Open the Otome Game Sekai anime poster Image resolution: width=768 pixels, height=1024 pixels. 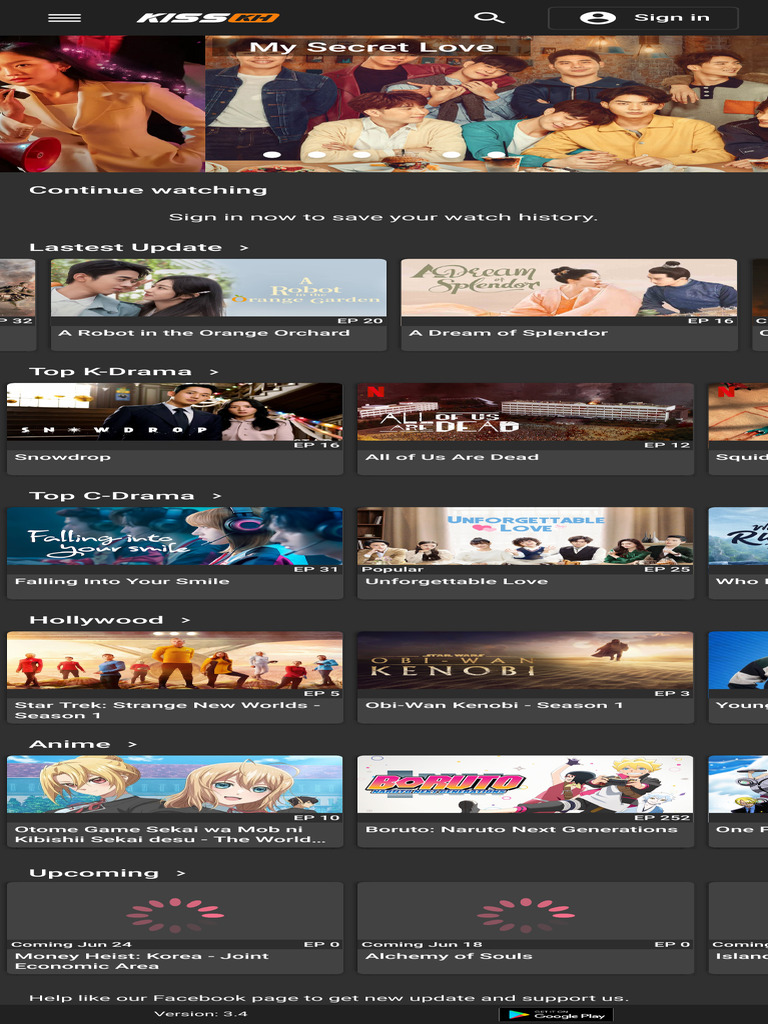tap(174, 784)
